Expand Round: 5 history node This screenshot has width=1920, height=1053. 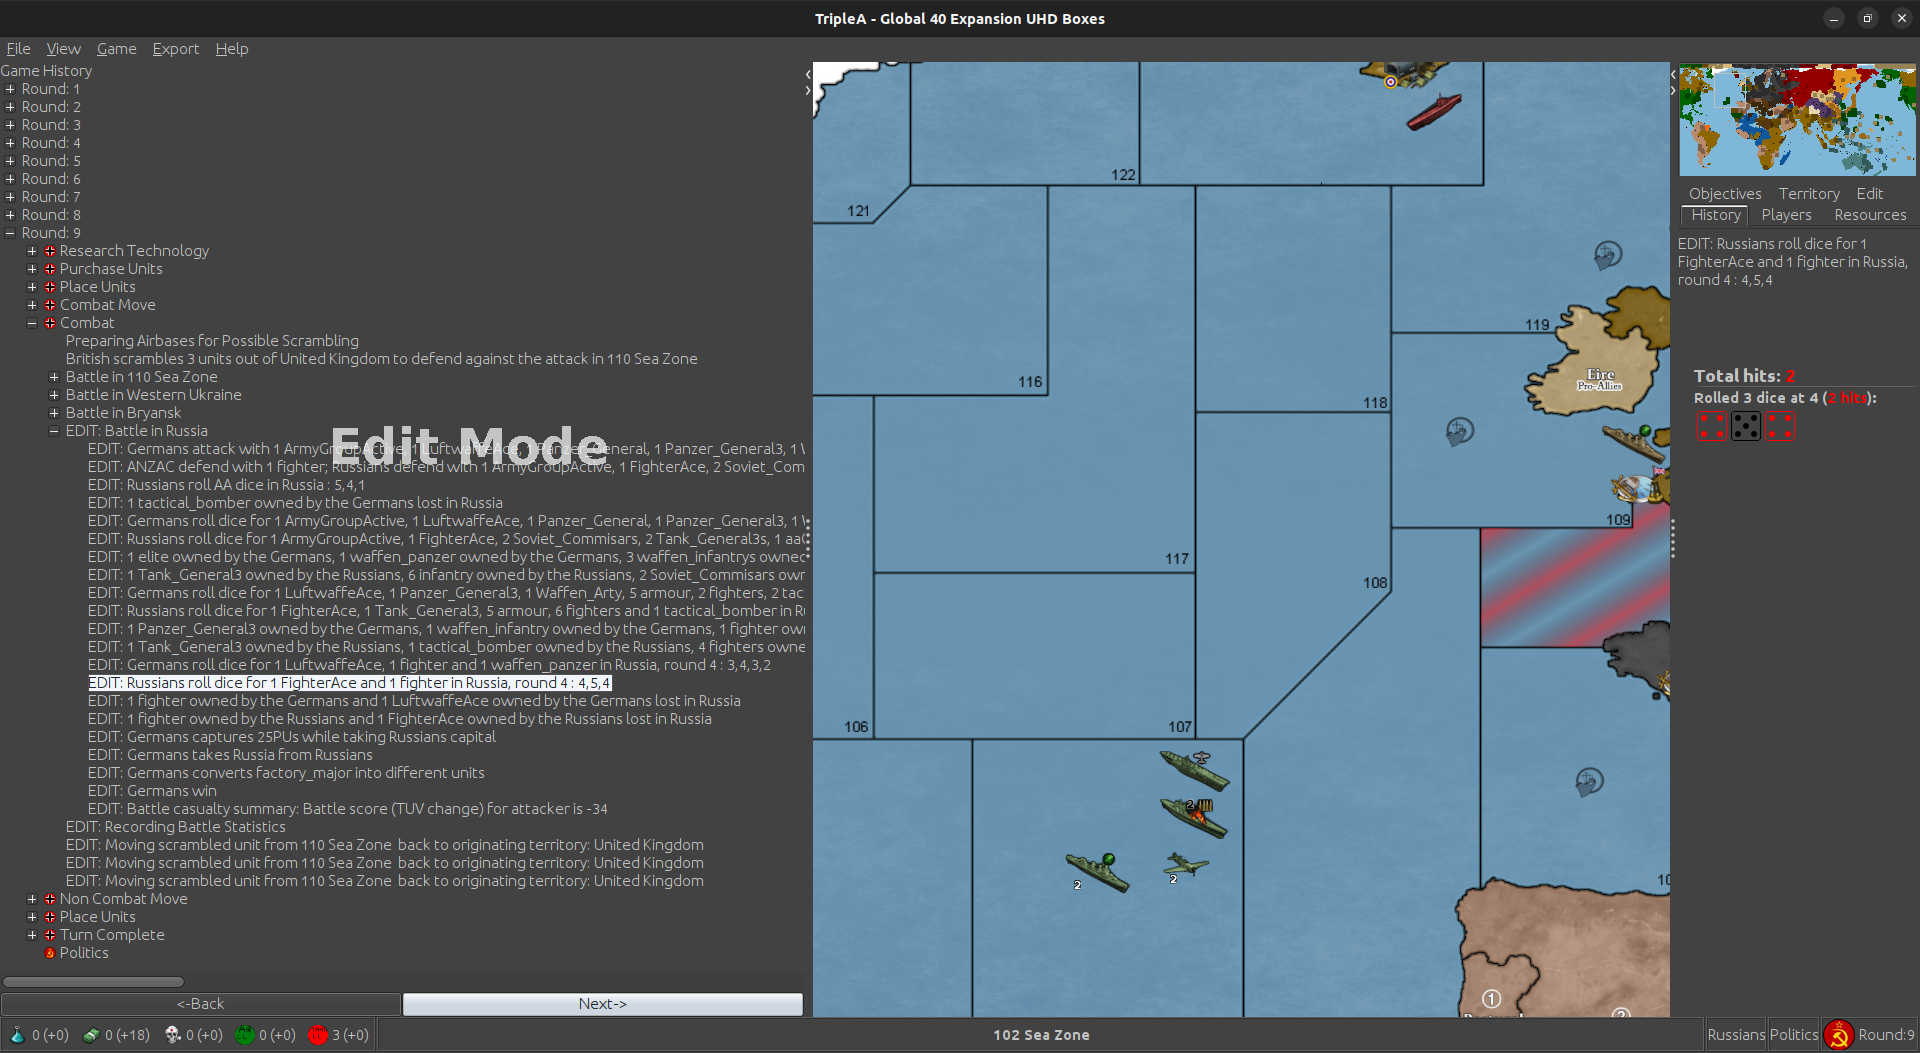tap(10, 161)
